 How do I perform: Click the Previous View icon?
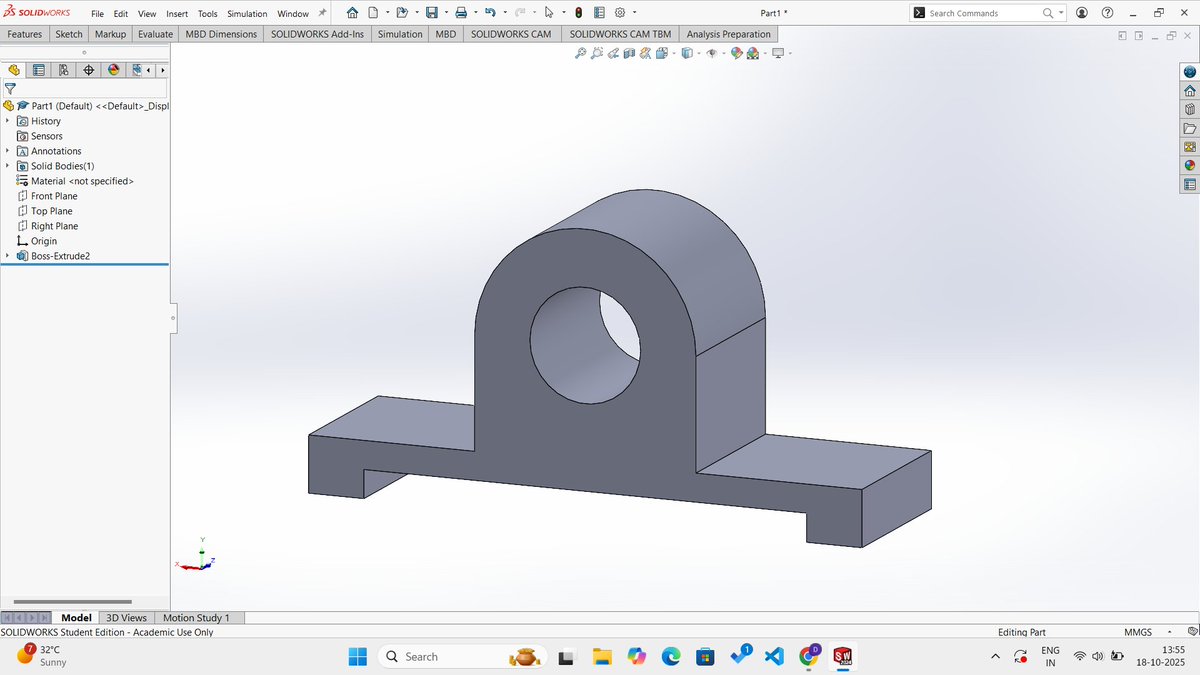pyautogui.click(x=612, y=53)
